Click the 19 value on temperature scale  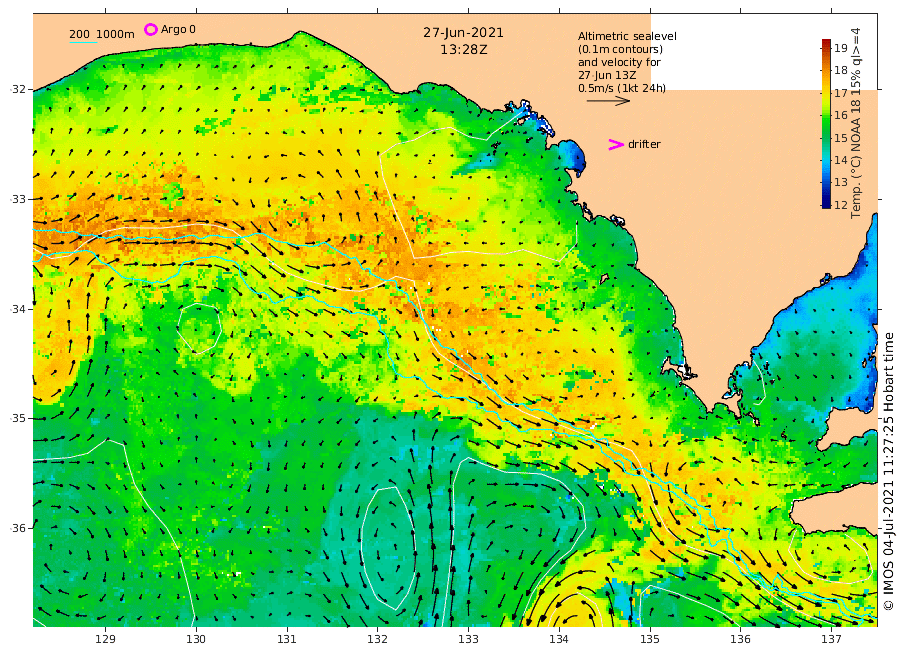(841, 48)
